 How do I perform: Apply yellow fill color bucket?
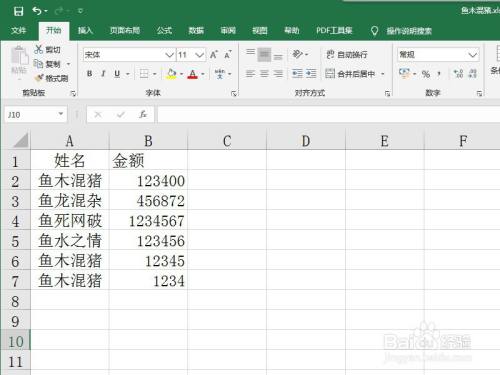(x=171, y=74)
